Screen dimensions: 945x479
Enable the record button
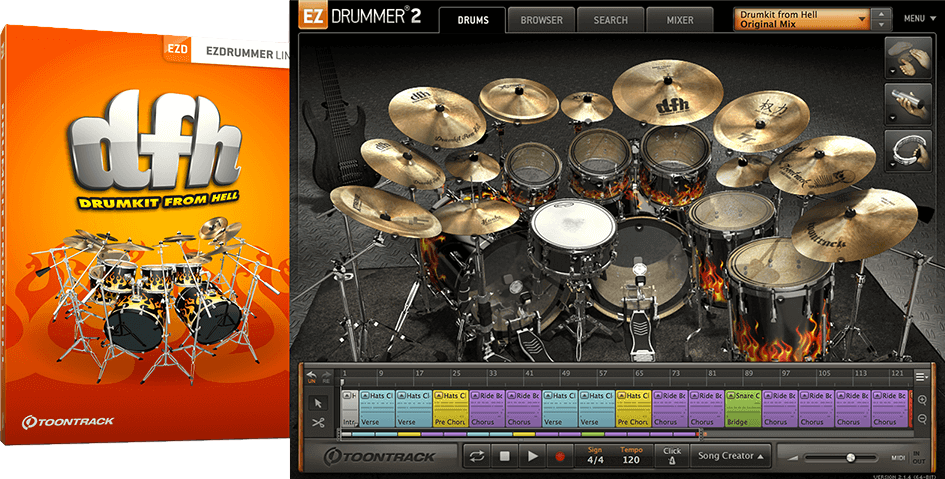560,456
